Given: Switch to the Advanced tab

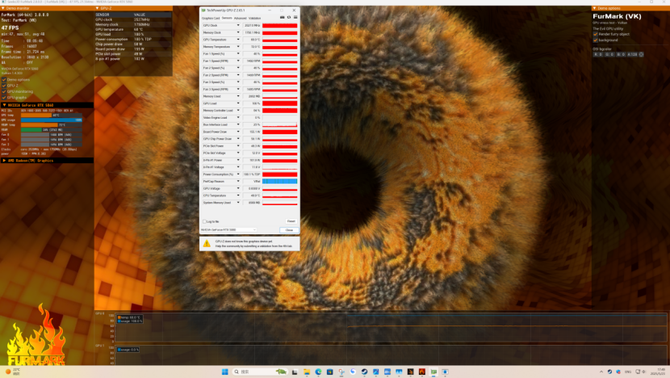Looking at the screenshot, I should tap(240, 18).
